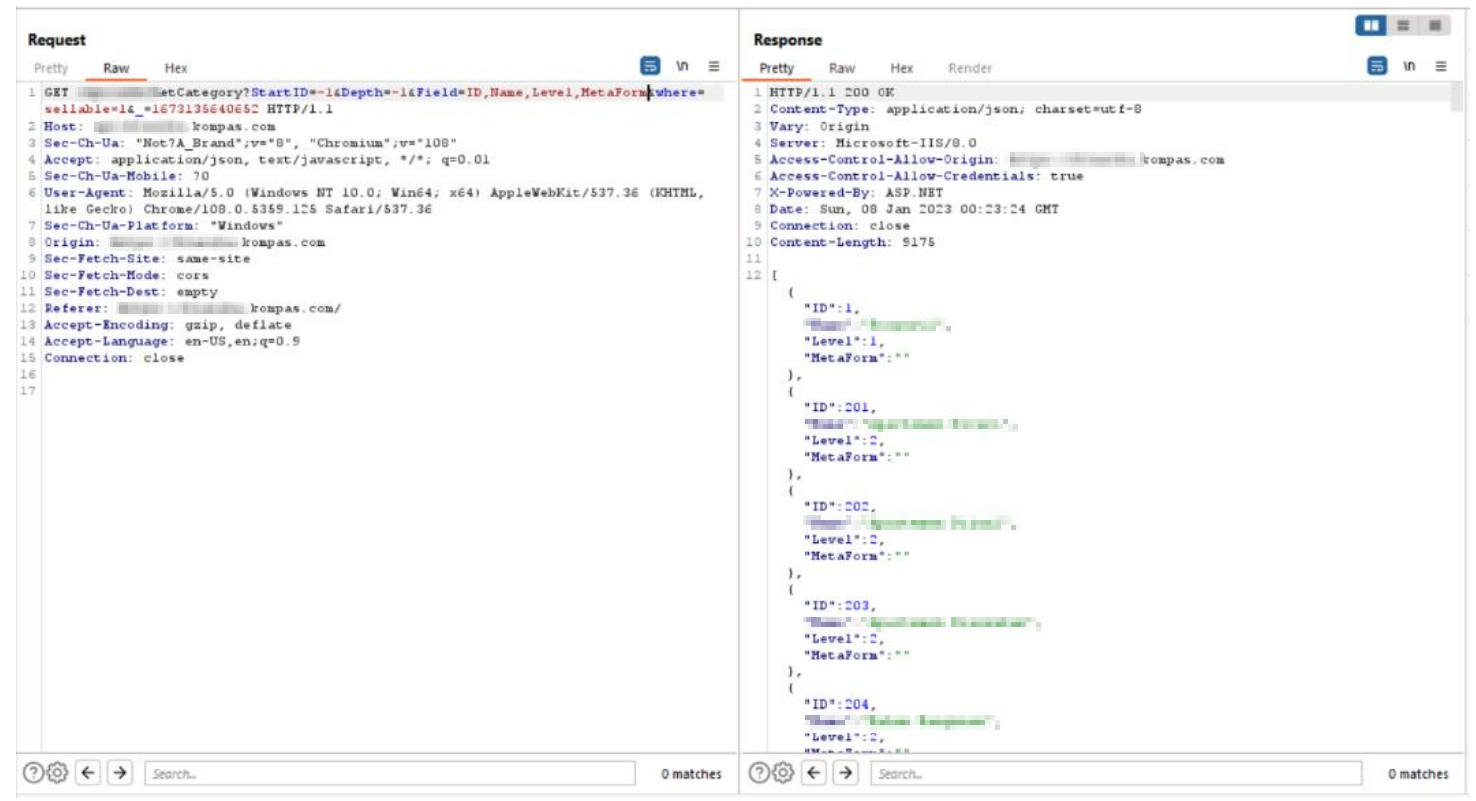Switch to the Request Hex tab
This screenshot has width=1476, height=801.
(x=176, y=68)
